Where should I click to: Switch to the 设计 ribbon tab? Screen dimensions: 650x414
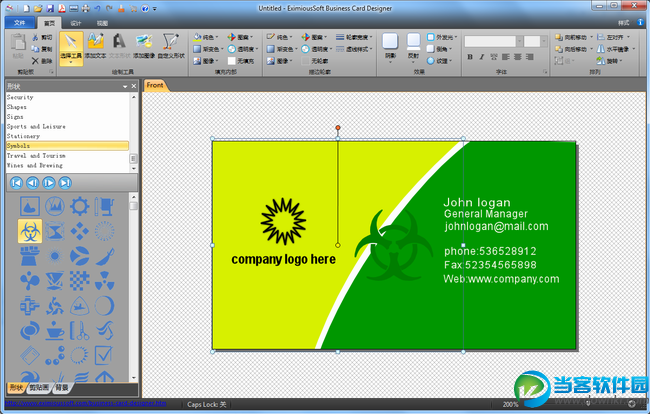pos(77,21)
